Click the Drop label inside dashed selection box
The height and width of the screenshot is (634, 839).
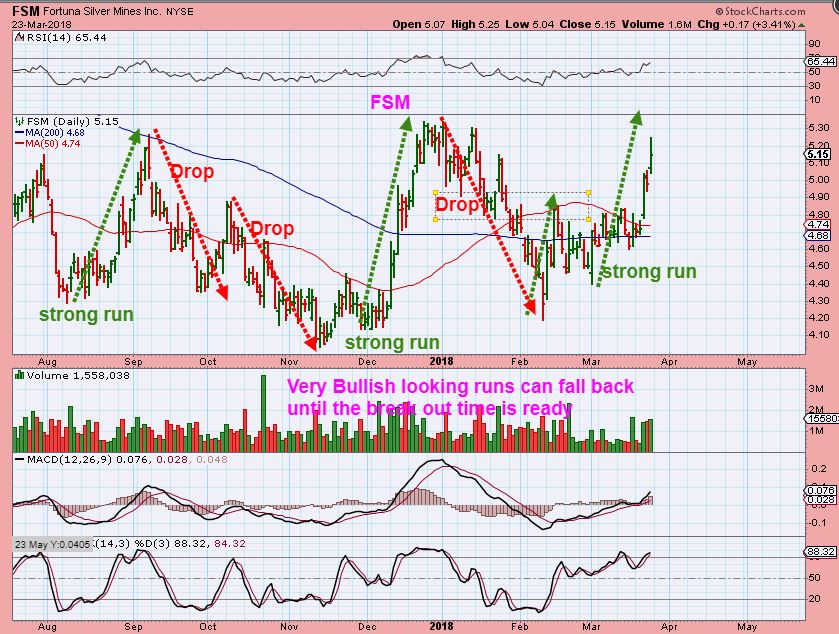[x=456, y=205]
